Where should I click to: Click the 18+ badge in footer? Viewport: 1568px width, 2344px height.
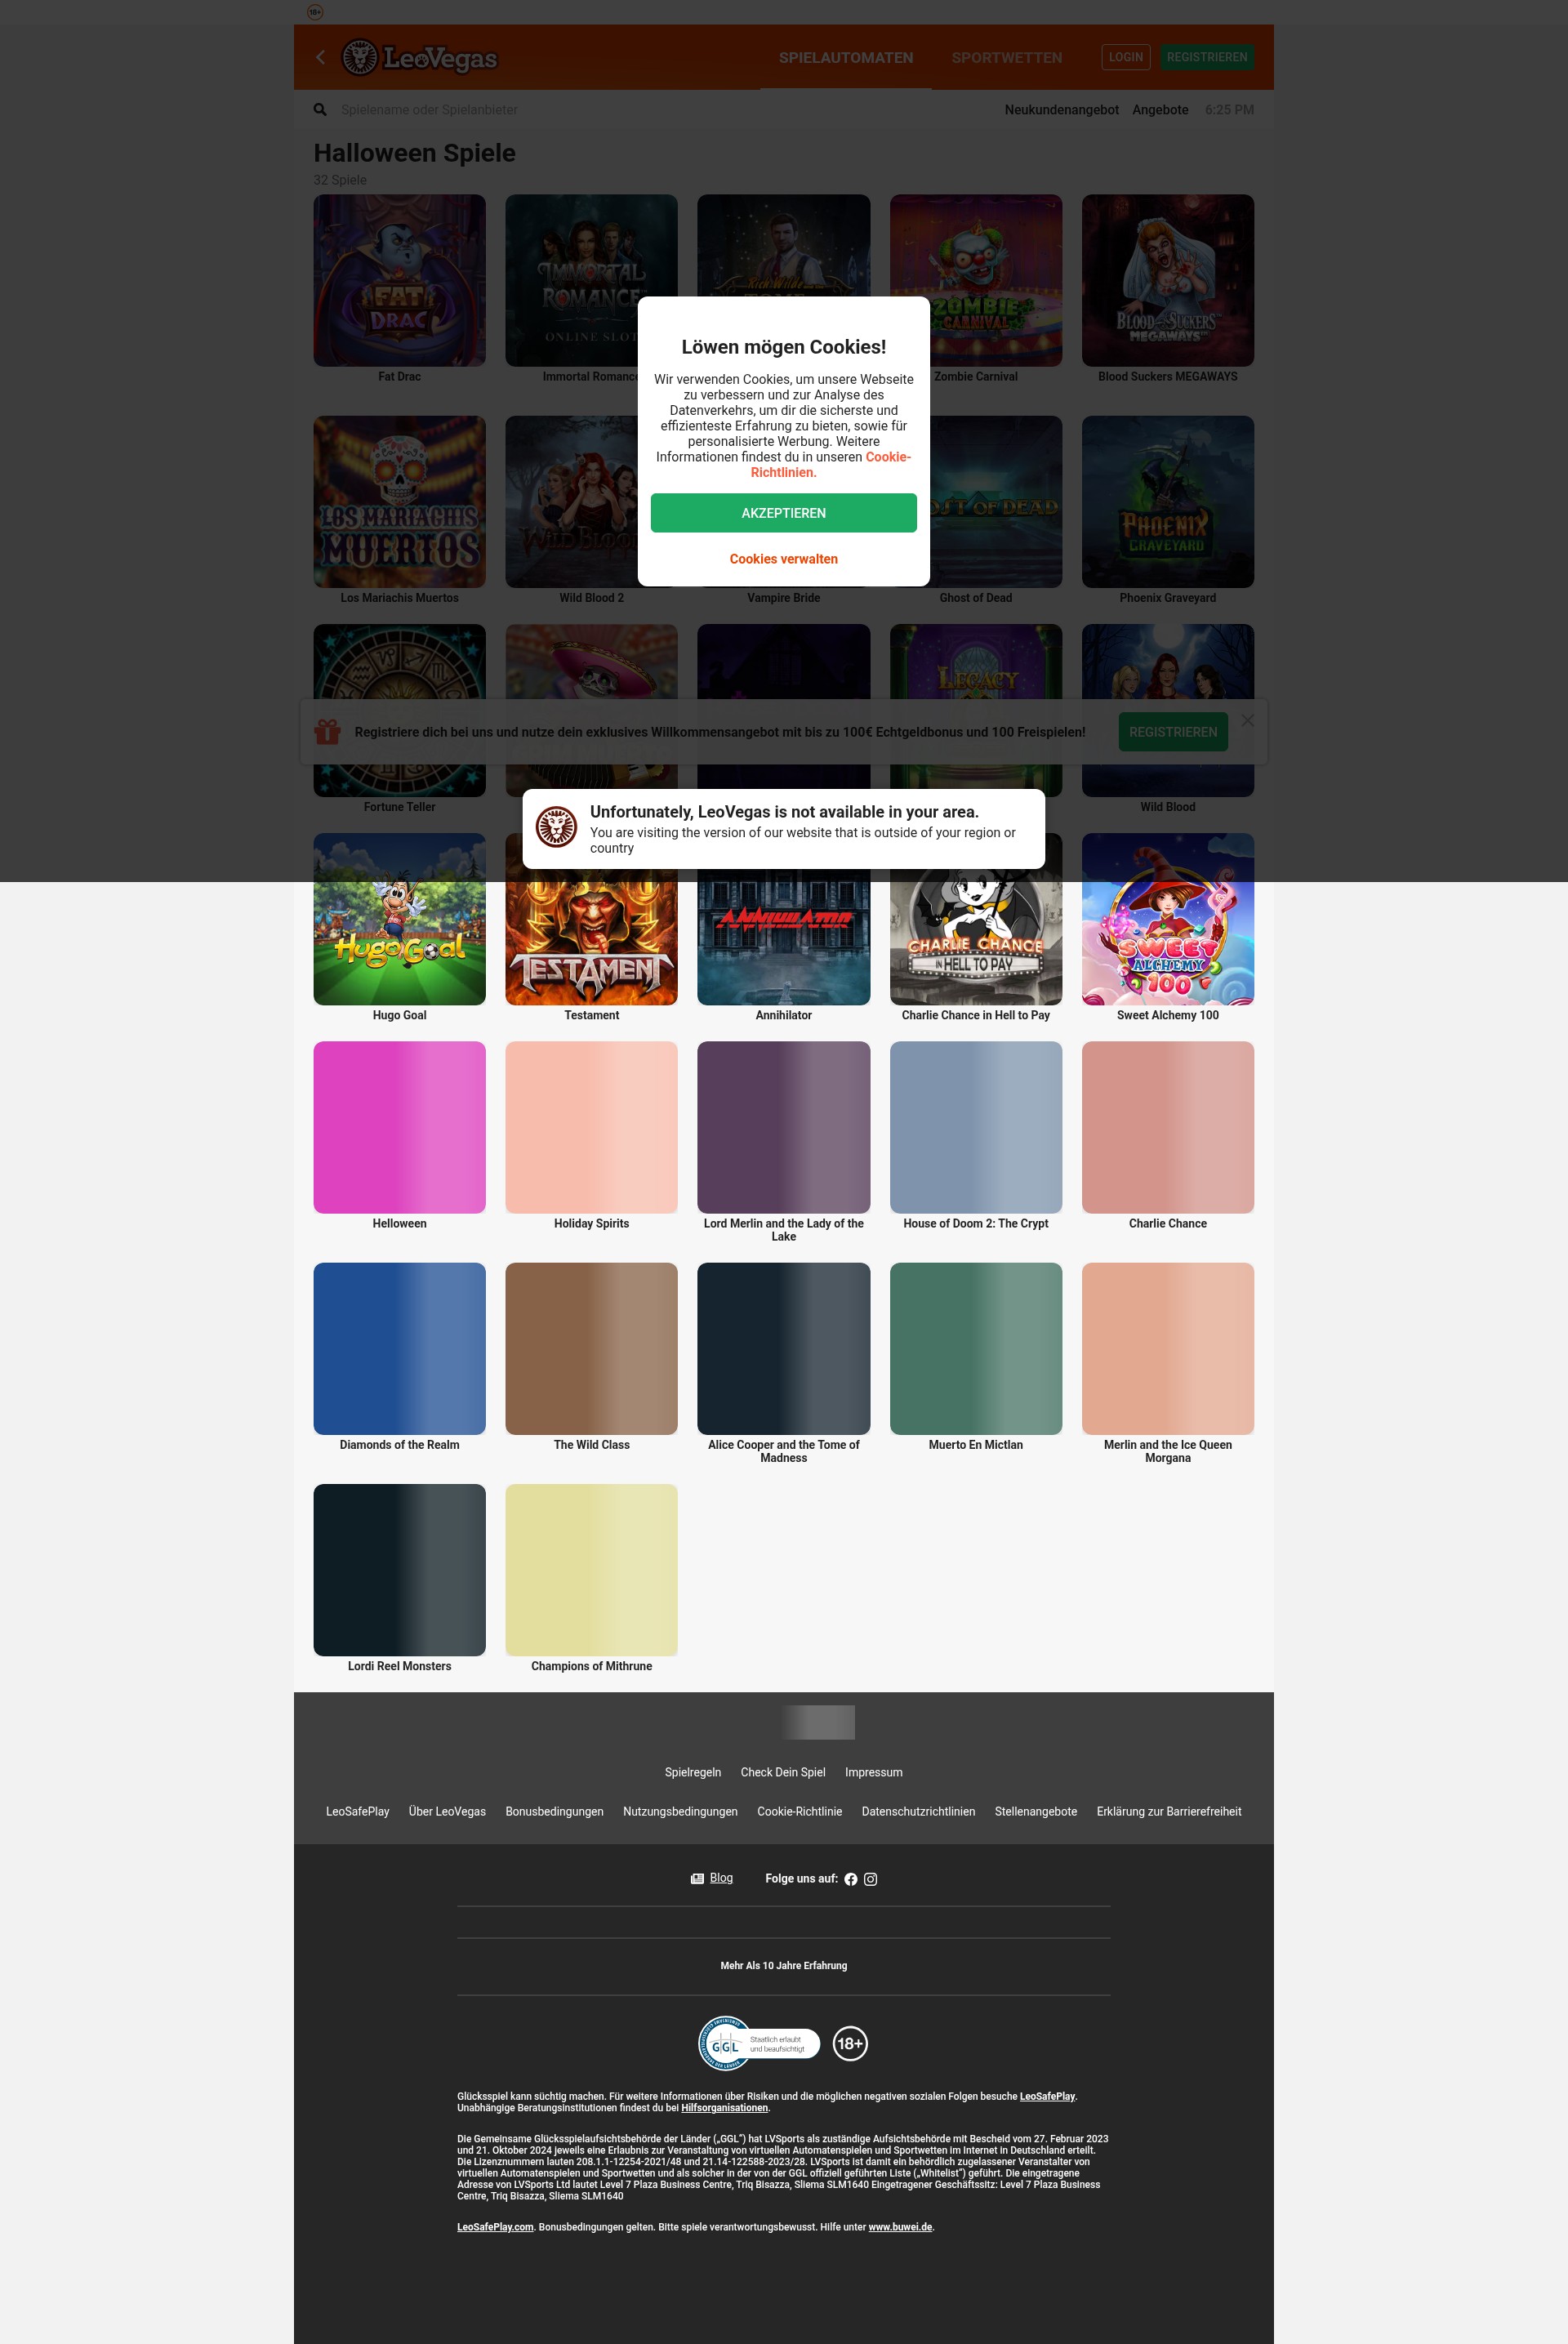850,2043
